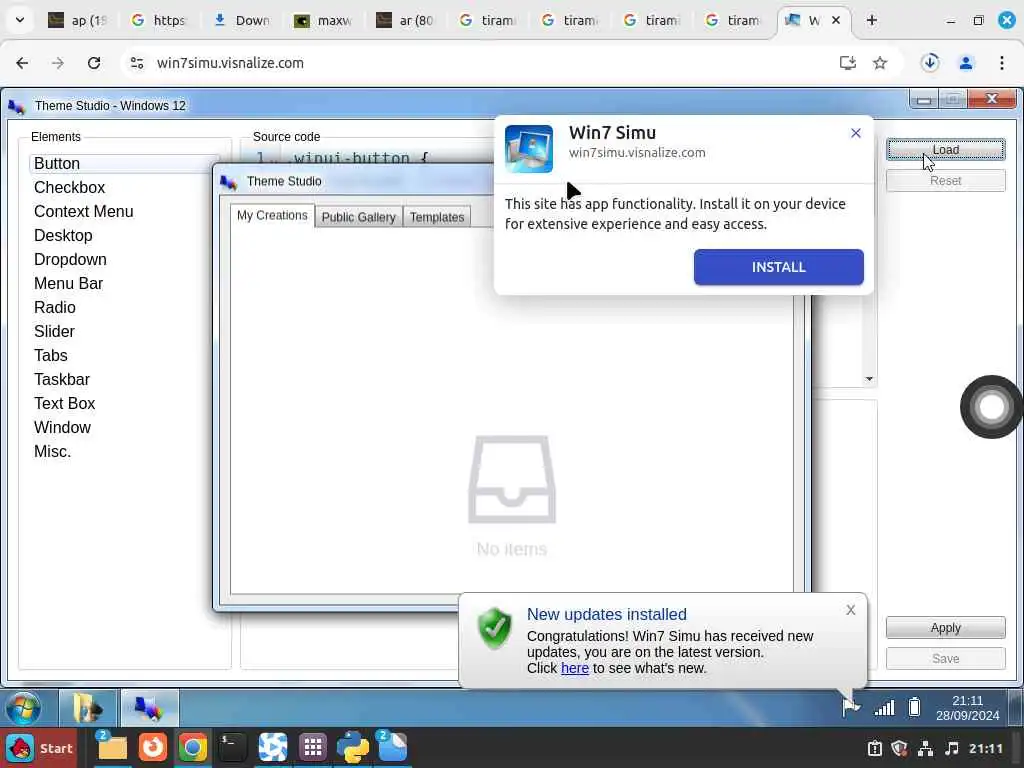The height and width of the screenshot is (768, 1024).
Task: Click Theme Studio icon on Win7 taskbar
Action: [149, 708]
